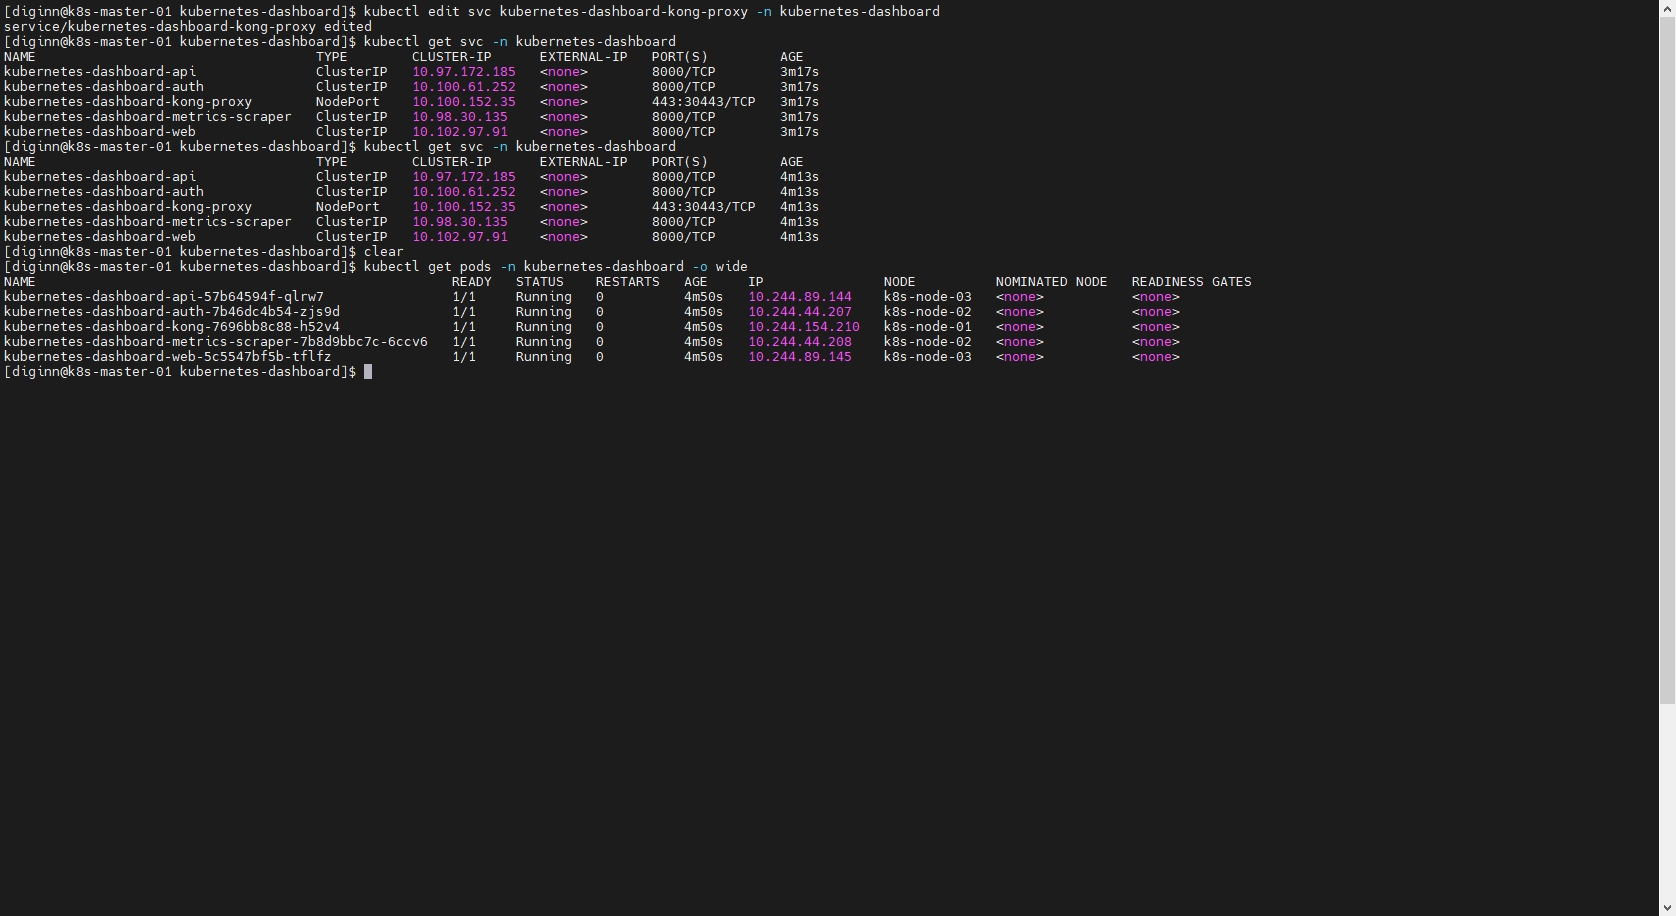Click the READINESS GATES column header

1191,282
